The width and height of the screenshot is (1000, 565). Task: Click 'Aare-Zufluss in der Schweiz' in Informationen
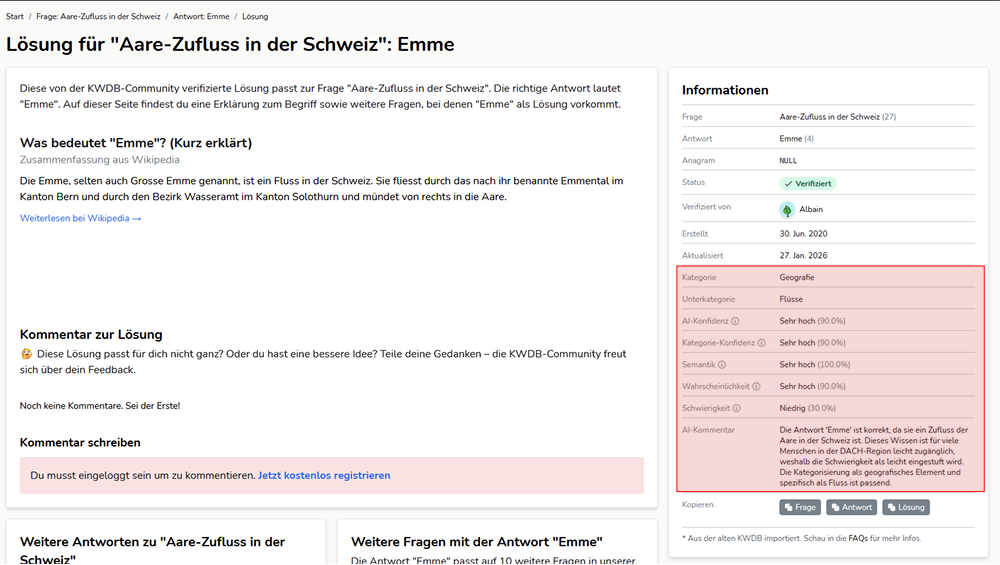coord(829,117)
